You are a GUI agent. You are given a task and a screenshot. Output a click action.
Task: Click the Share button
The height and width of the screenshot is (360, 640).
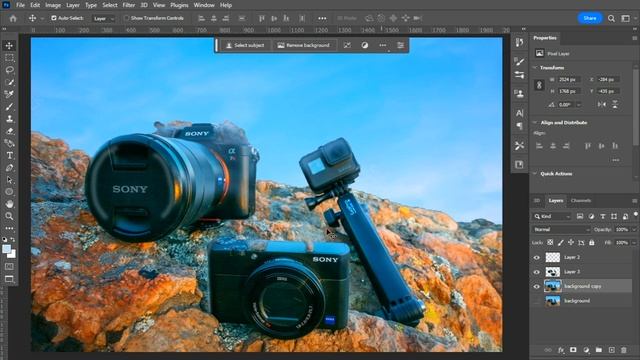[589, 18]
